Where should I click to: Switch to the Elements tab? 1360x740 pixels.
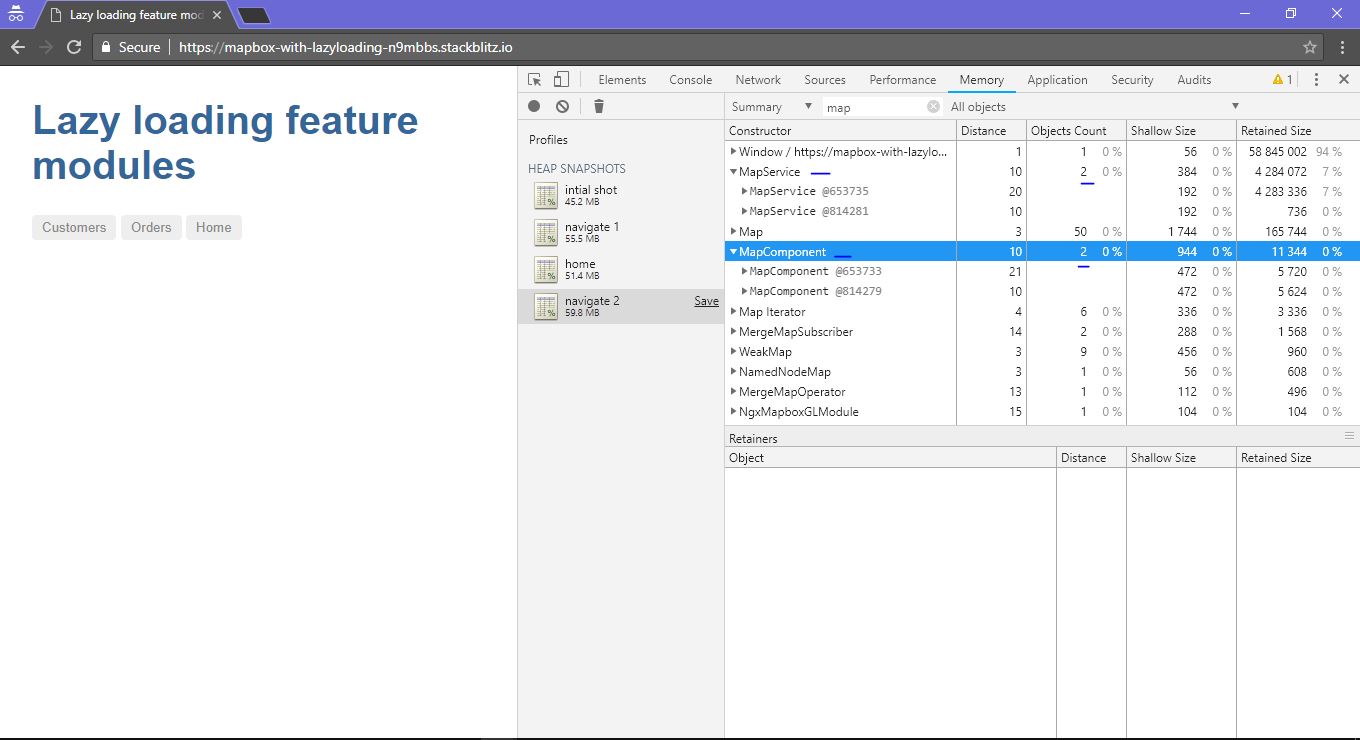pos(622,80)
